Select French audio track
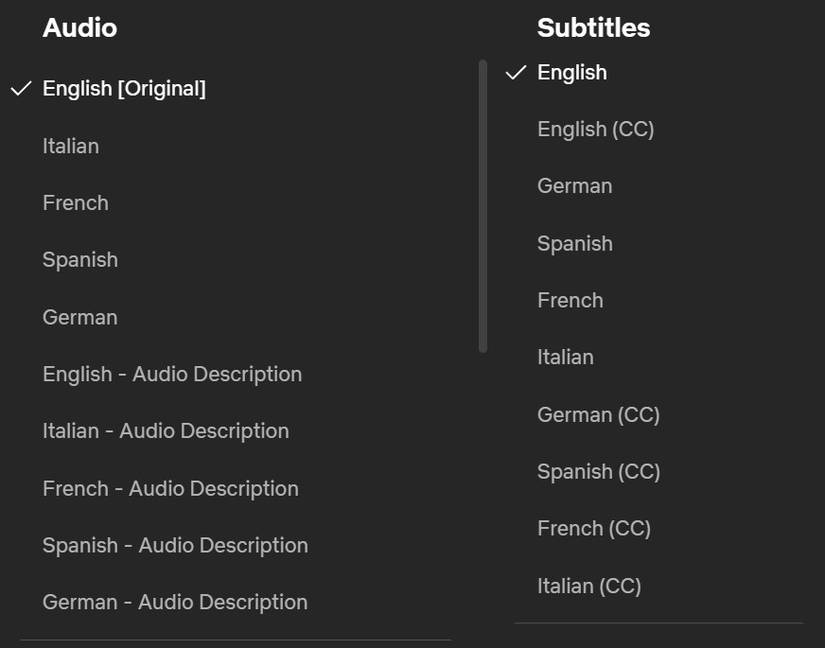The height and width of the screenshot is (648, 825). click(75, 203)
